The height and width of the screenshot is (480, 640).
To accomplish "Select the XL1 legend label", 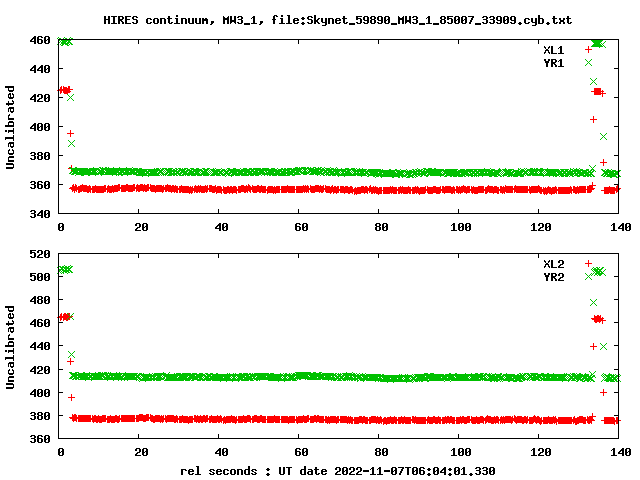I will pos(553,50).
